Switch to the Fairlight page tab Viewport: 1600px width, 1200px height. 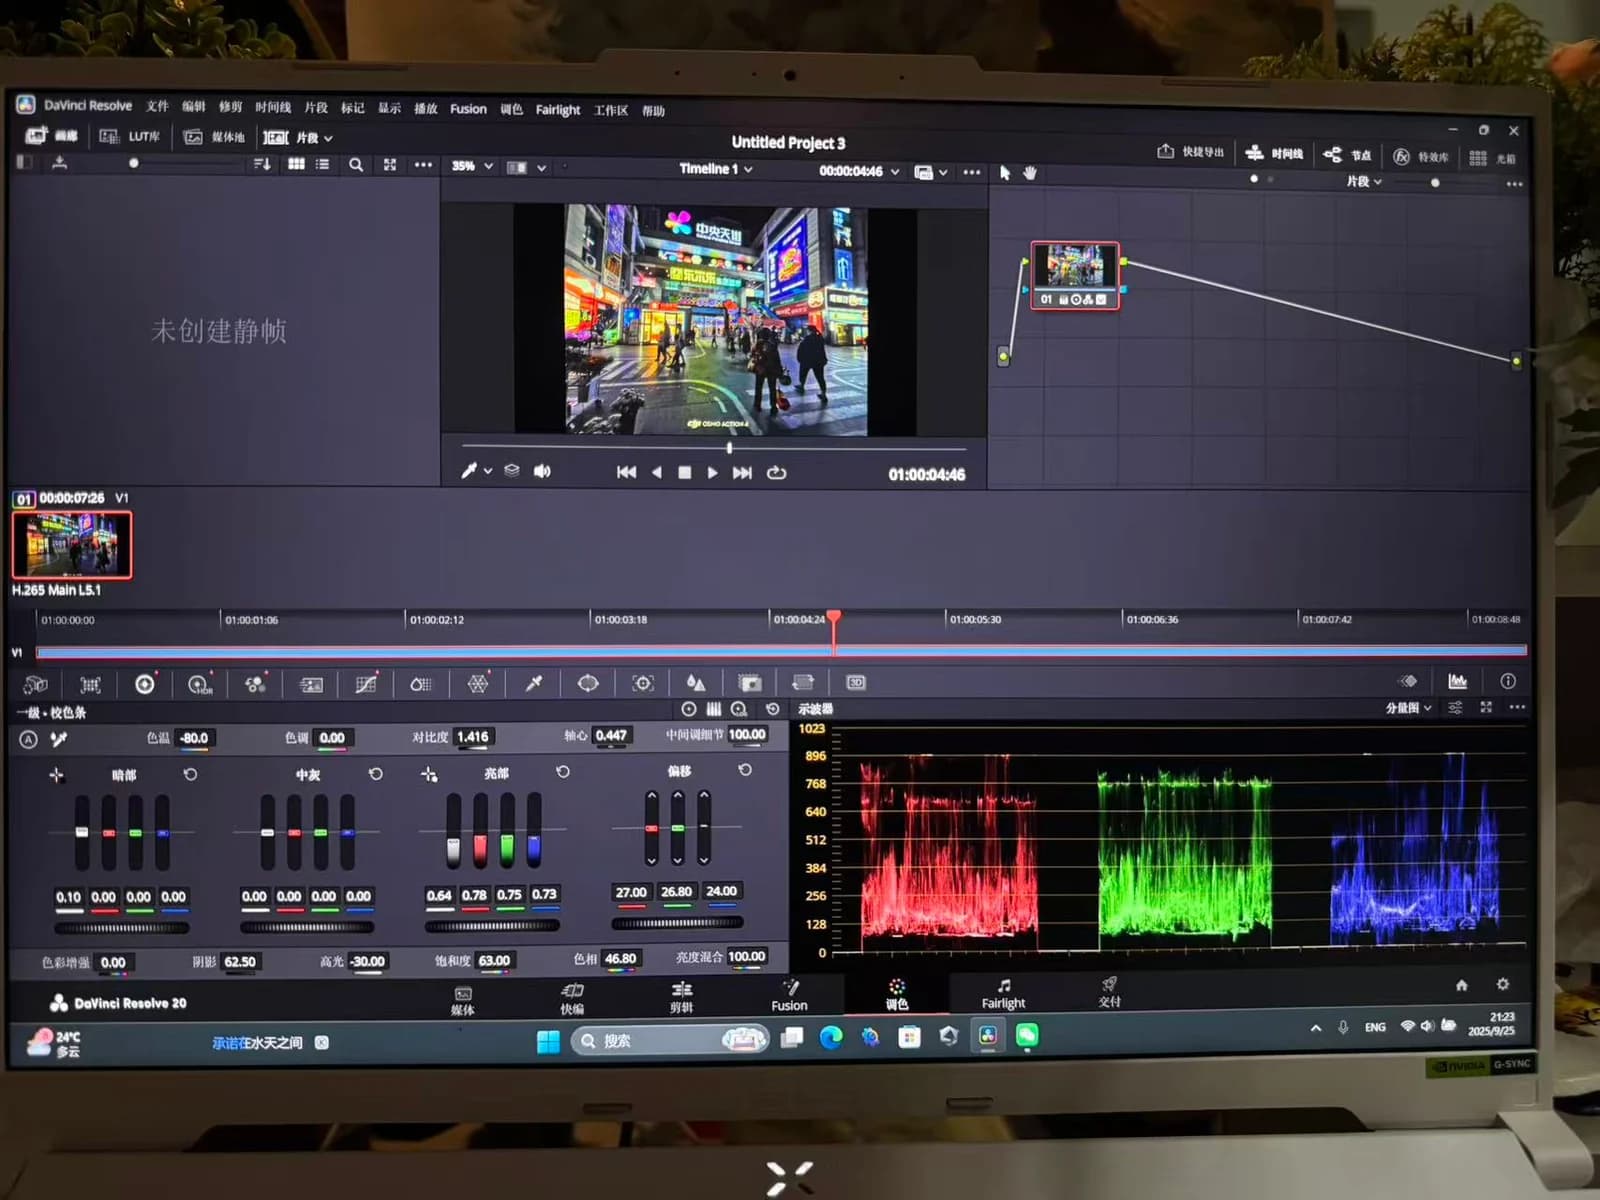(x=1003, y=994)
